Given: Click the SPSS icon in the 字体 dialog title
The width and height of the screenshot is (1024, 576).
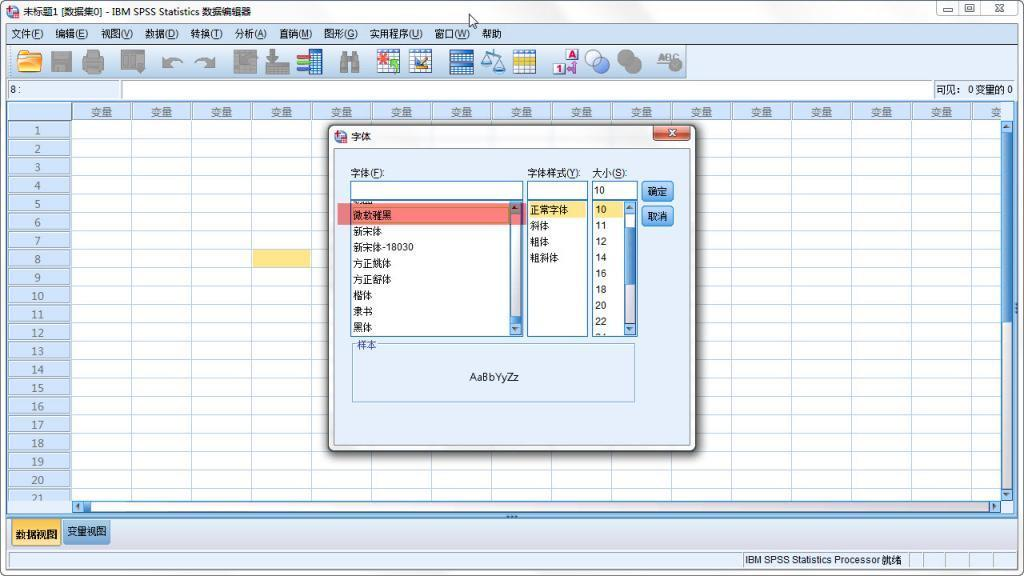Looking at the screenshot, I should (x=340, y=136).
